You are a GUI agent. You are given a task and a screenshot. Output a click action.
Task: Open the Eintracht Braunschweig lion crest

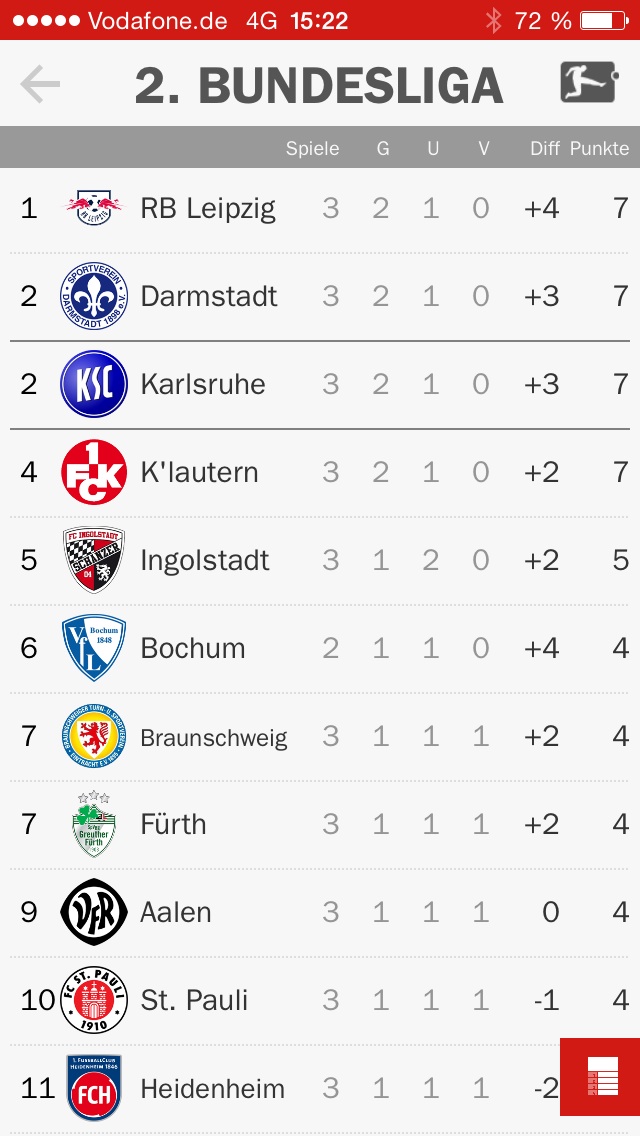point(94,736)
